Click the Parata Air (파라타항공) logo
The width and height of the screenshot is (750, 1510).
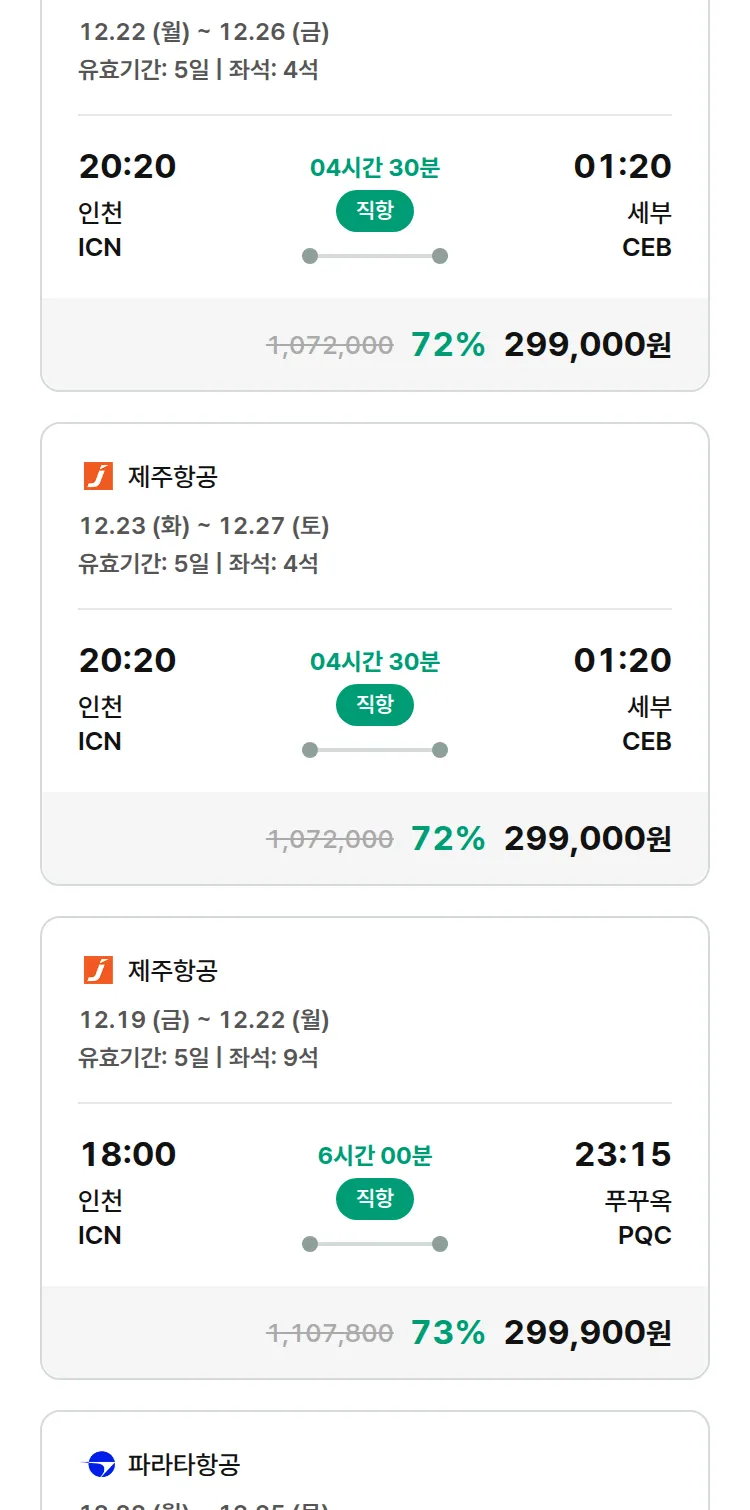point(98,1464)
